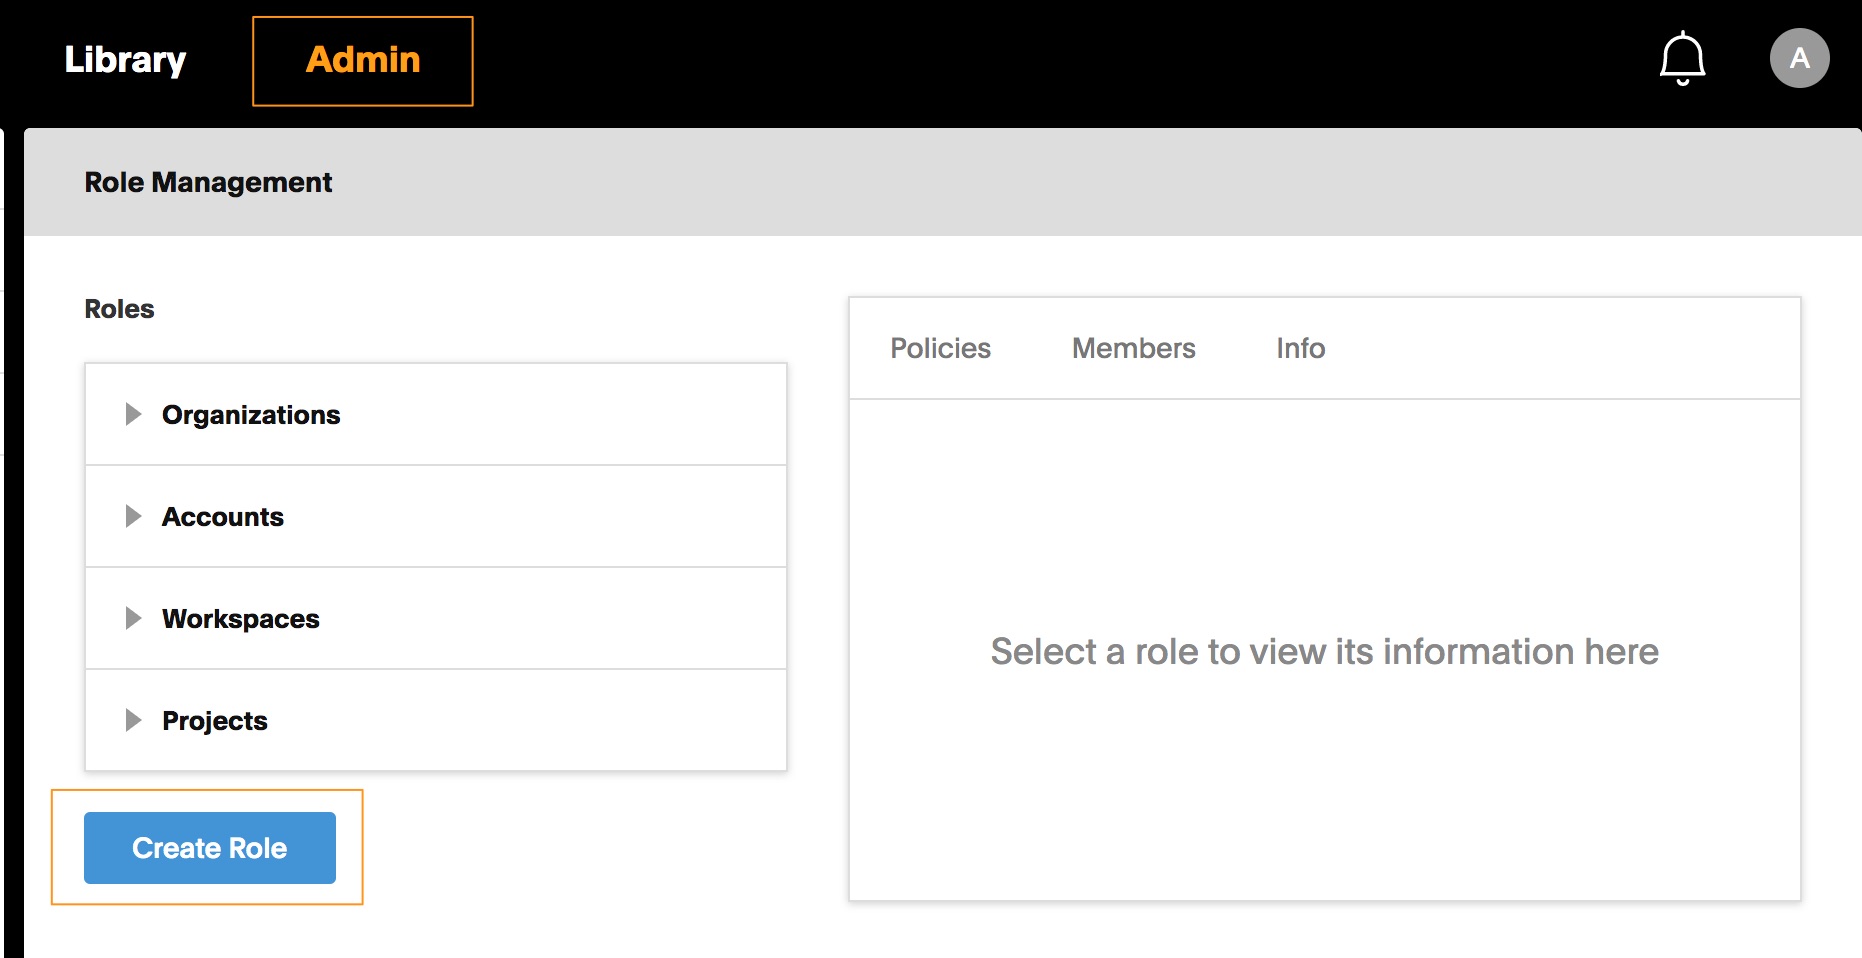This screenshot has width=1862, height=958.
Task: Click the Create Role button
Action: pos(210,848)
